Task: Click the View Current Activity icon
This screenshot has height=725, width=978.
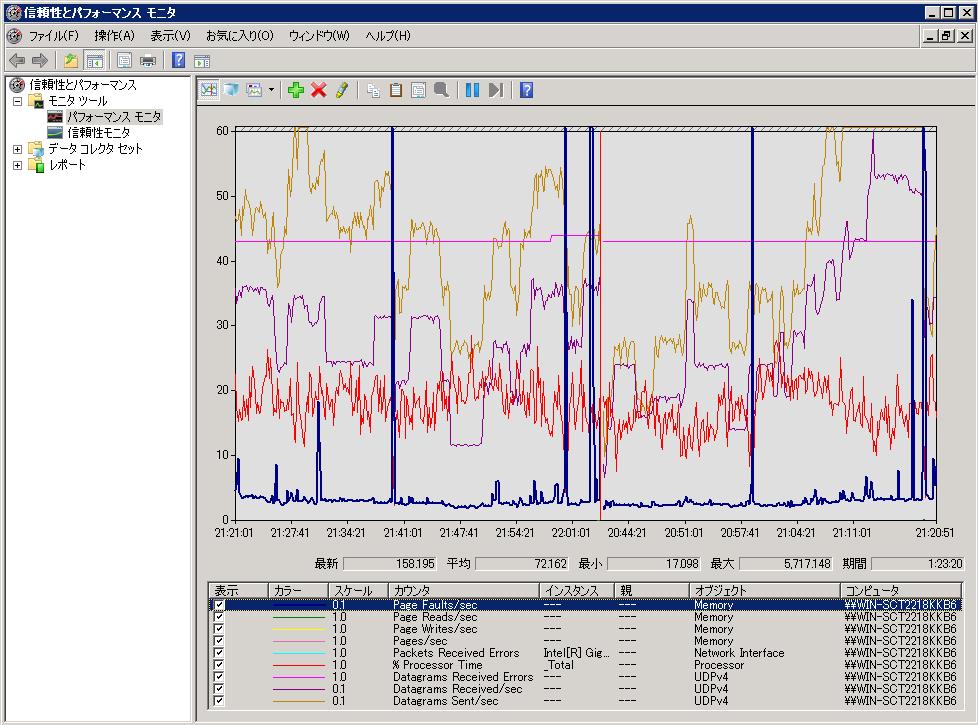Action: (208, 90)
